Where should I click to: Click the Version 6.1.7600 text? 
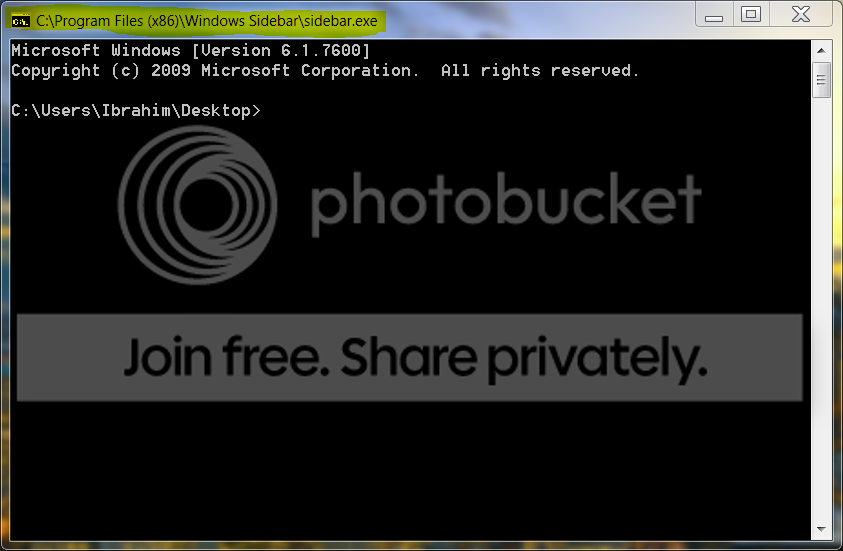281,51
